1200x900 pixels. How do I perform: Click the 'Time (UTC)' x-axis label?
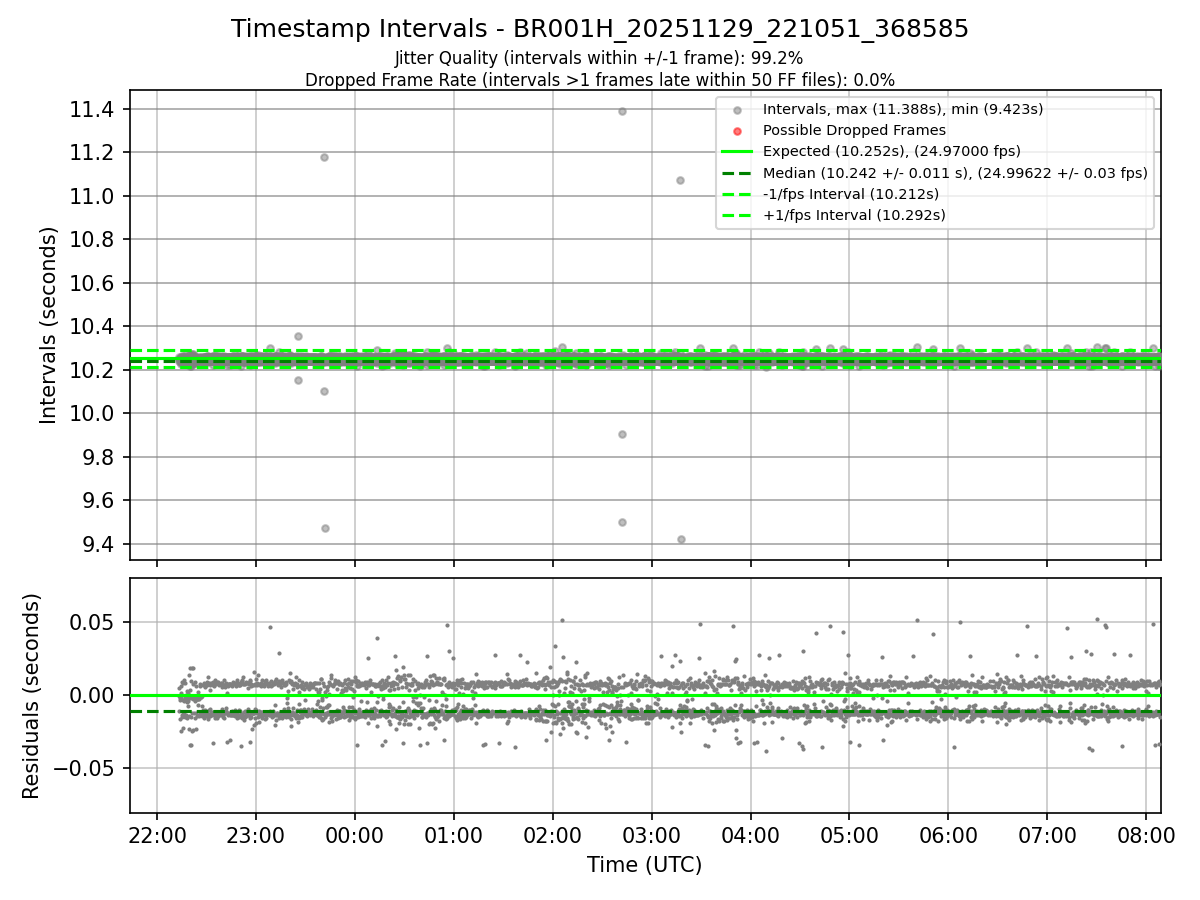pyautogui.click(x=645, y=865)
